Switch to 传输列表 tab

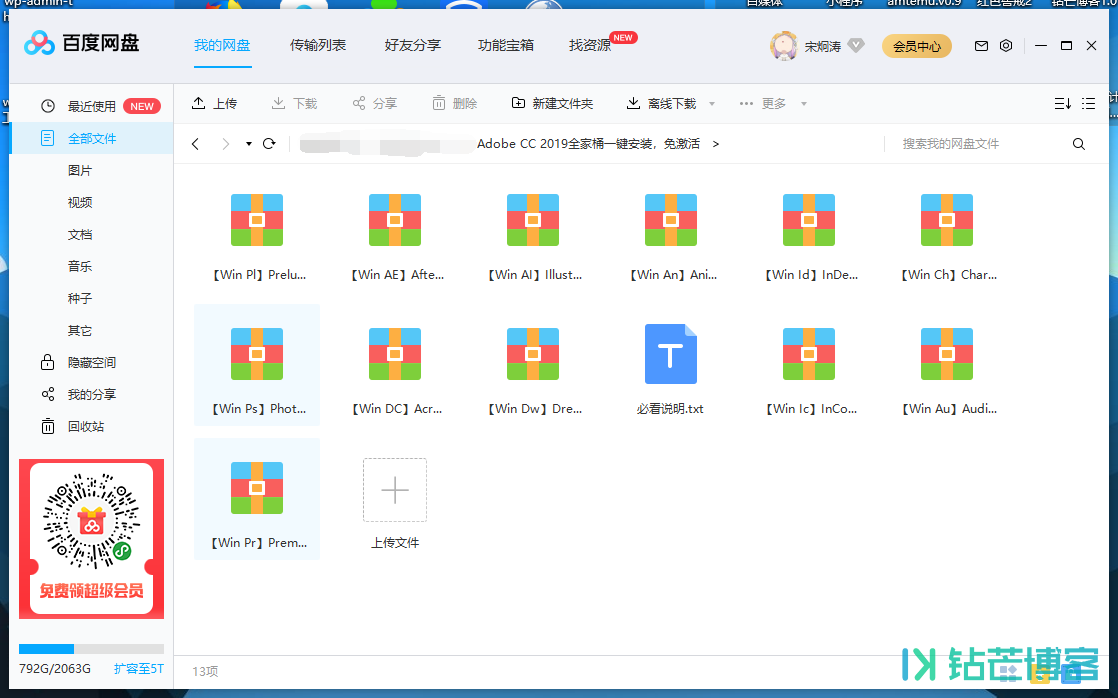318,46
